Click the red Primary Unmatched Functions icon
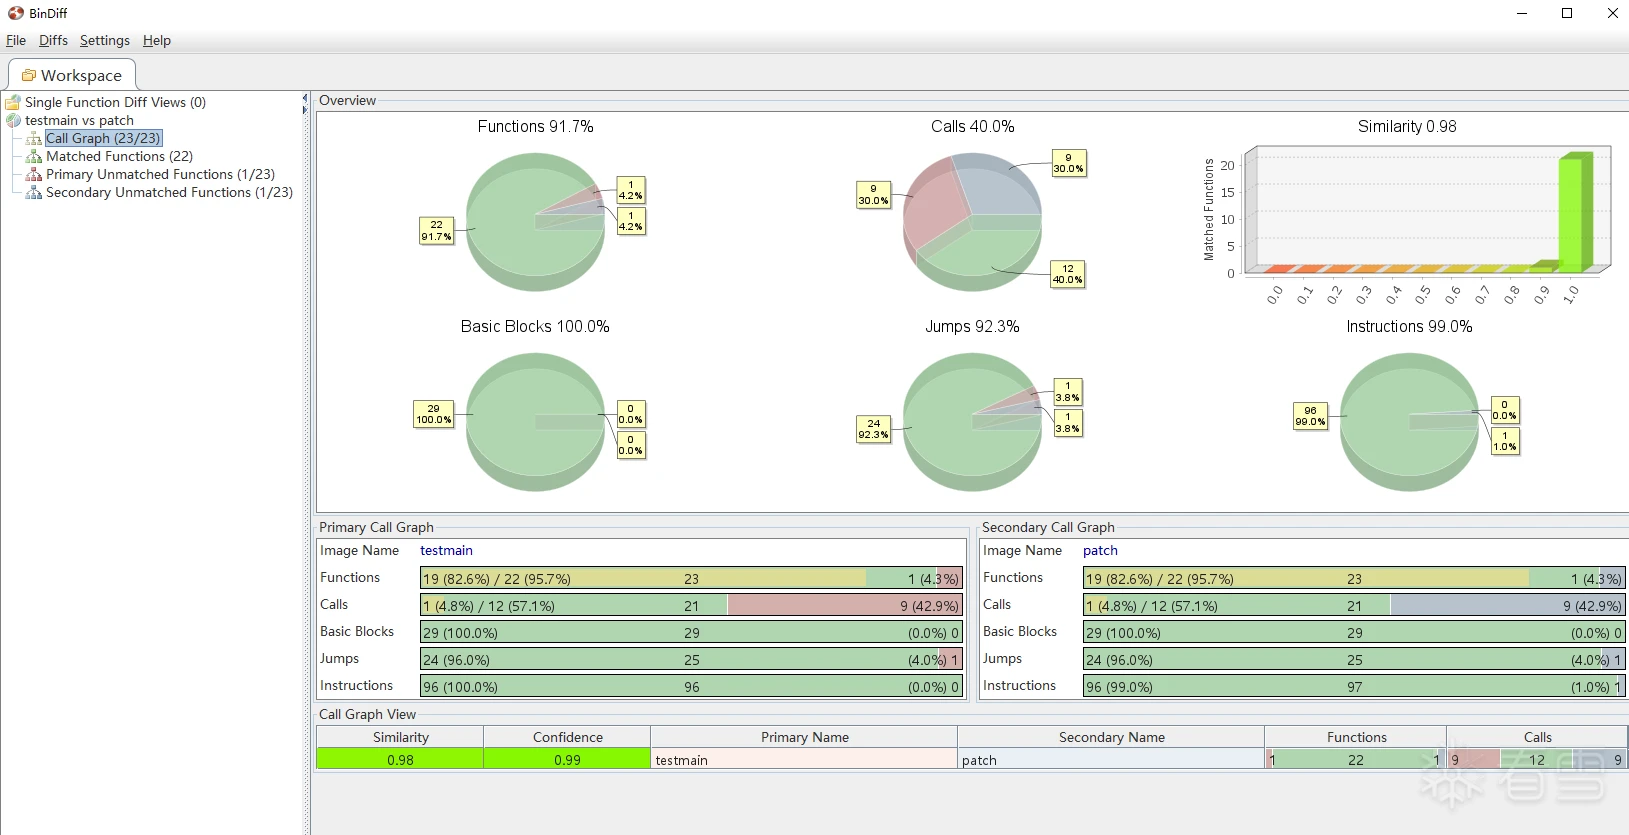The image size is (1629, 835). coord(34,175)
